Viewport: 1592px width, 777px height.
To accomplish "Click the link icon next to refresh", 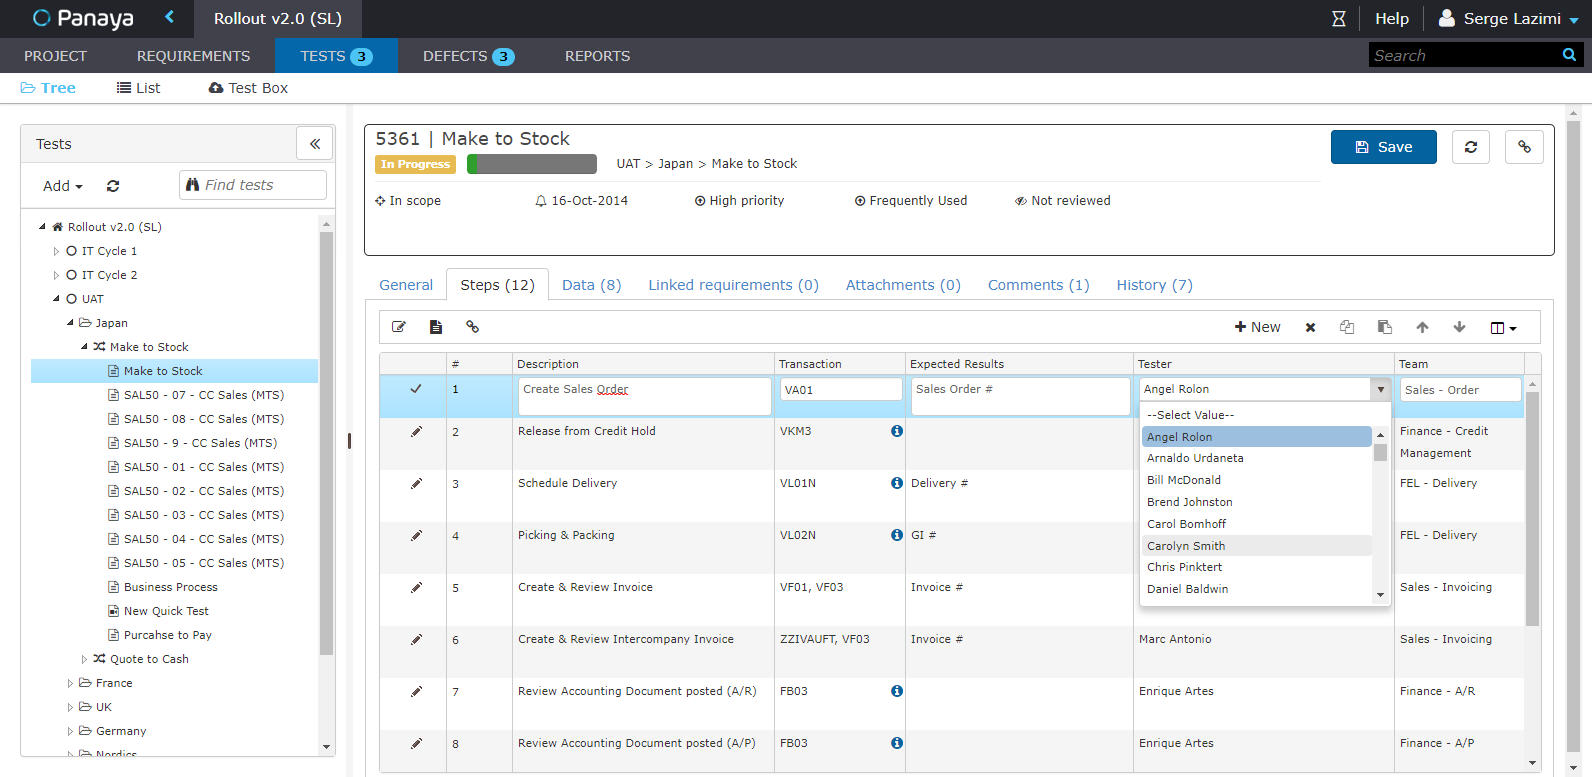I will (1524, 147).
